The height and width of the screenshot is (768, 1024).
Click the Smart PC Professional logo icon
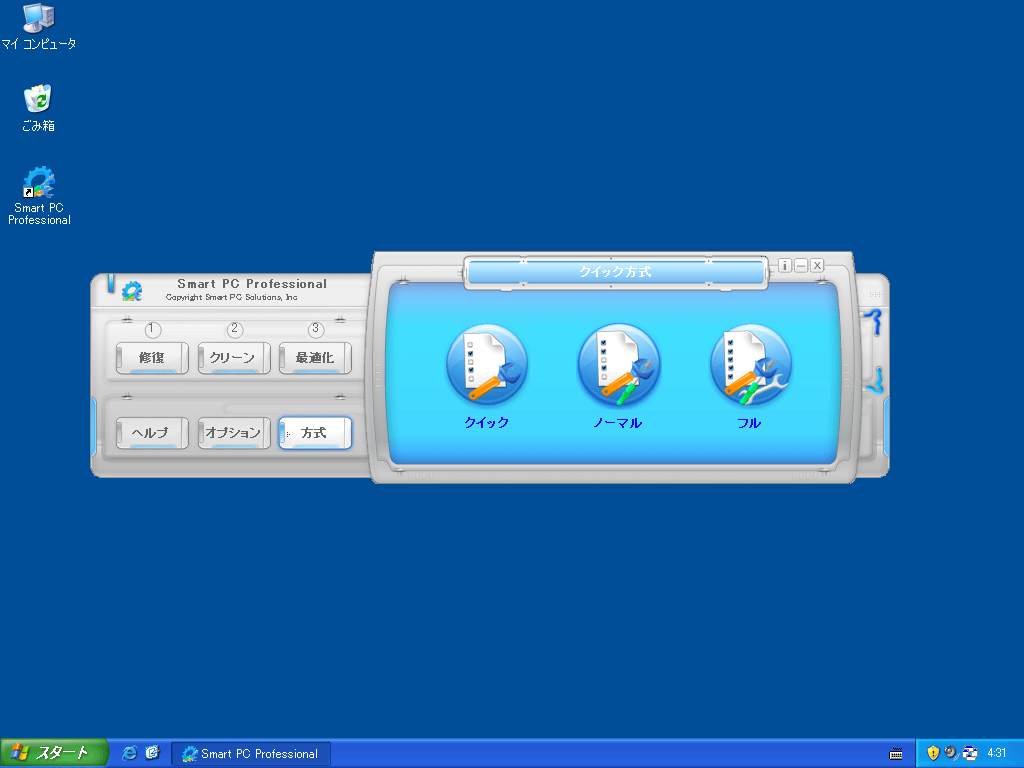pos(132,291)
